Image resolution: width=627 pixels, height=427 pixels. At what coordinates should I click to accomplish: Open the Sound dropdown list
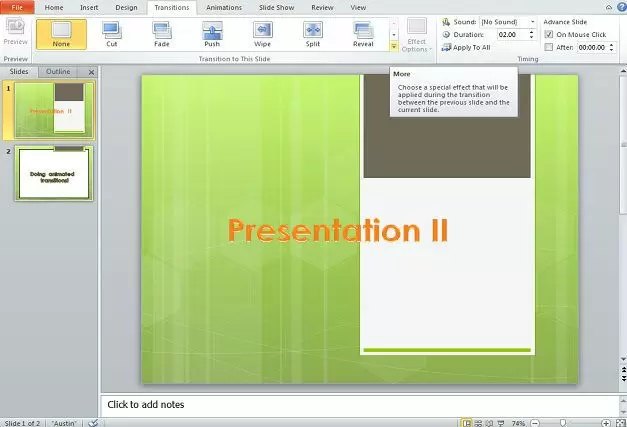point(532,21)
